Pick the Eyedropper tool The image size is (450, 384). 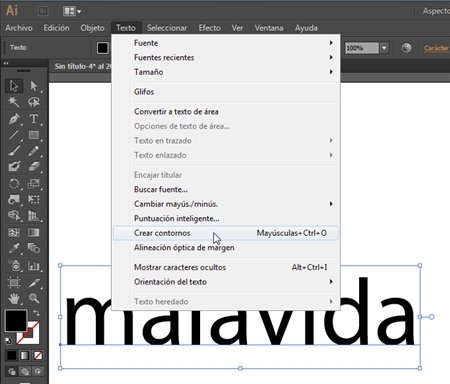(14, 248)
